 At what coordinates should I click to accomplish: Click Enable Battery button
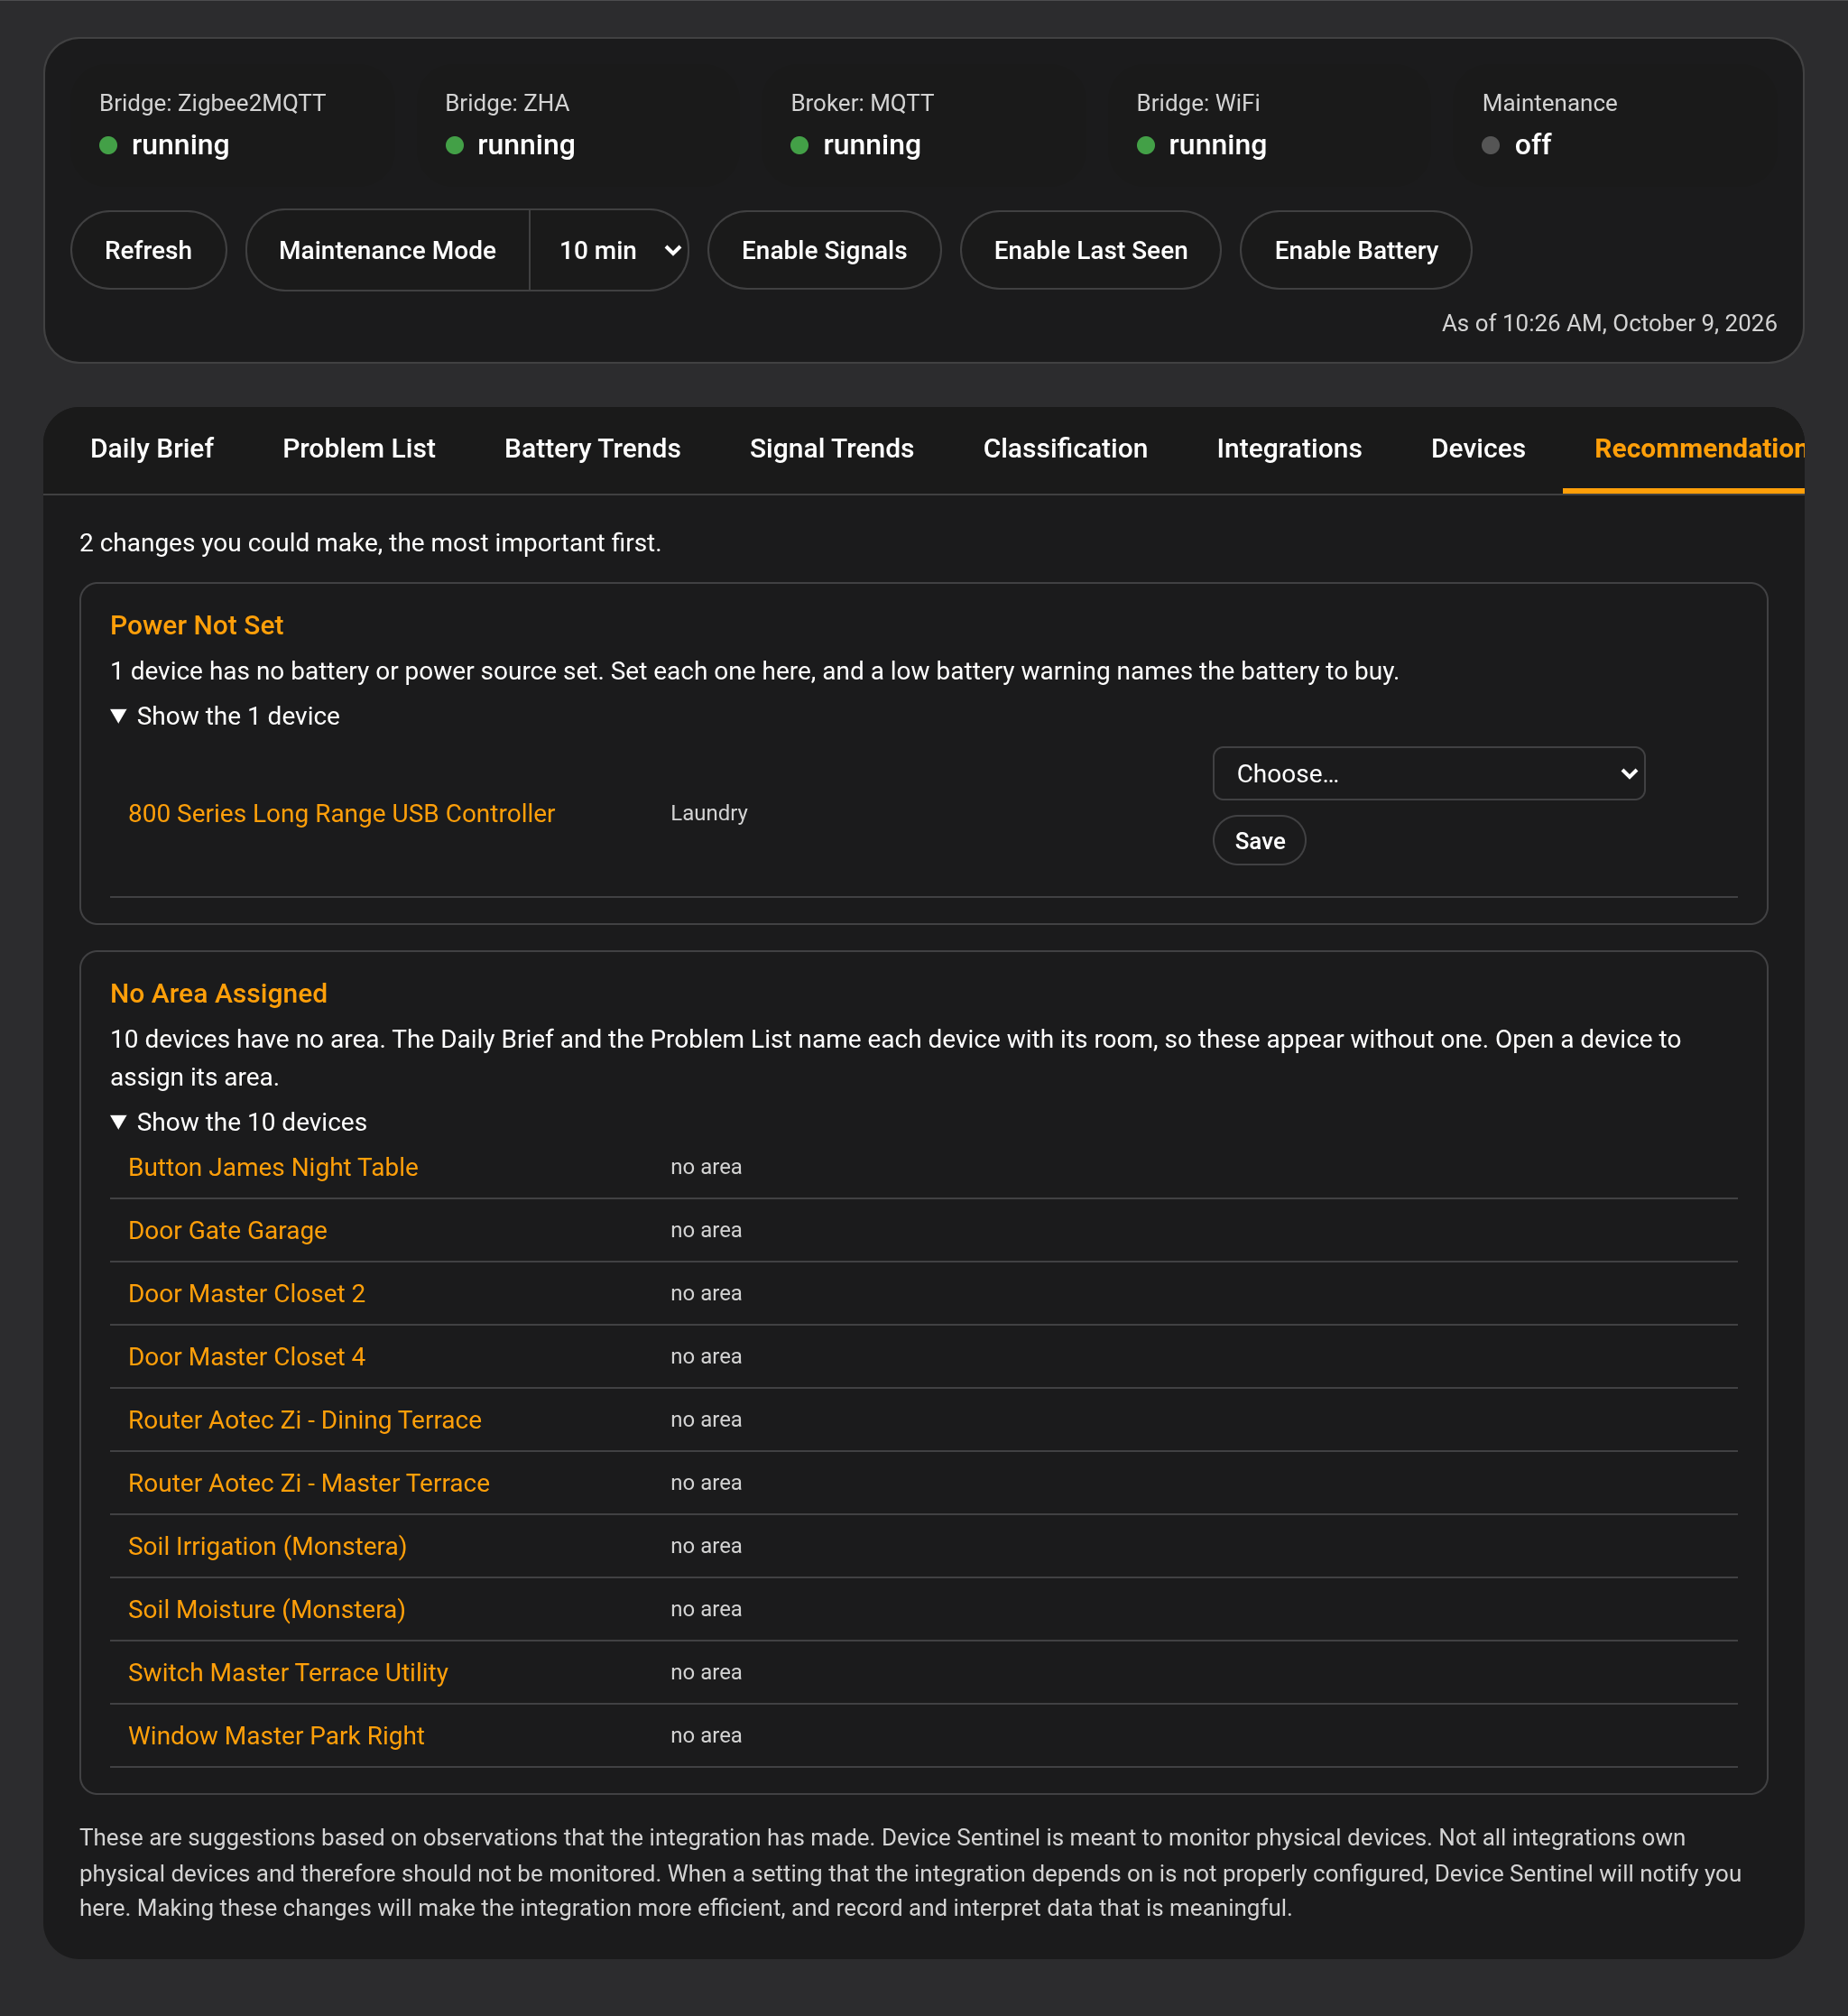1355,250
